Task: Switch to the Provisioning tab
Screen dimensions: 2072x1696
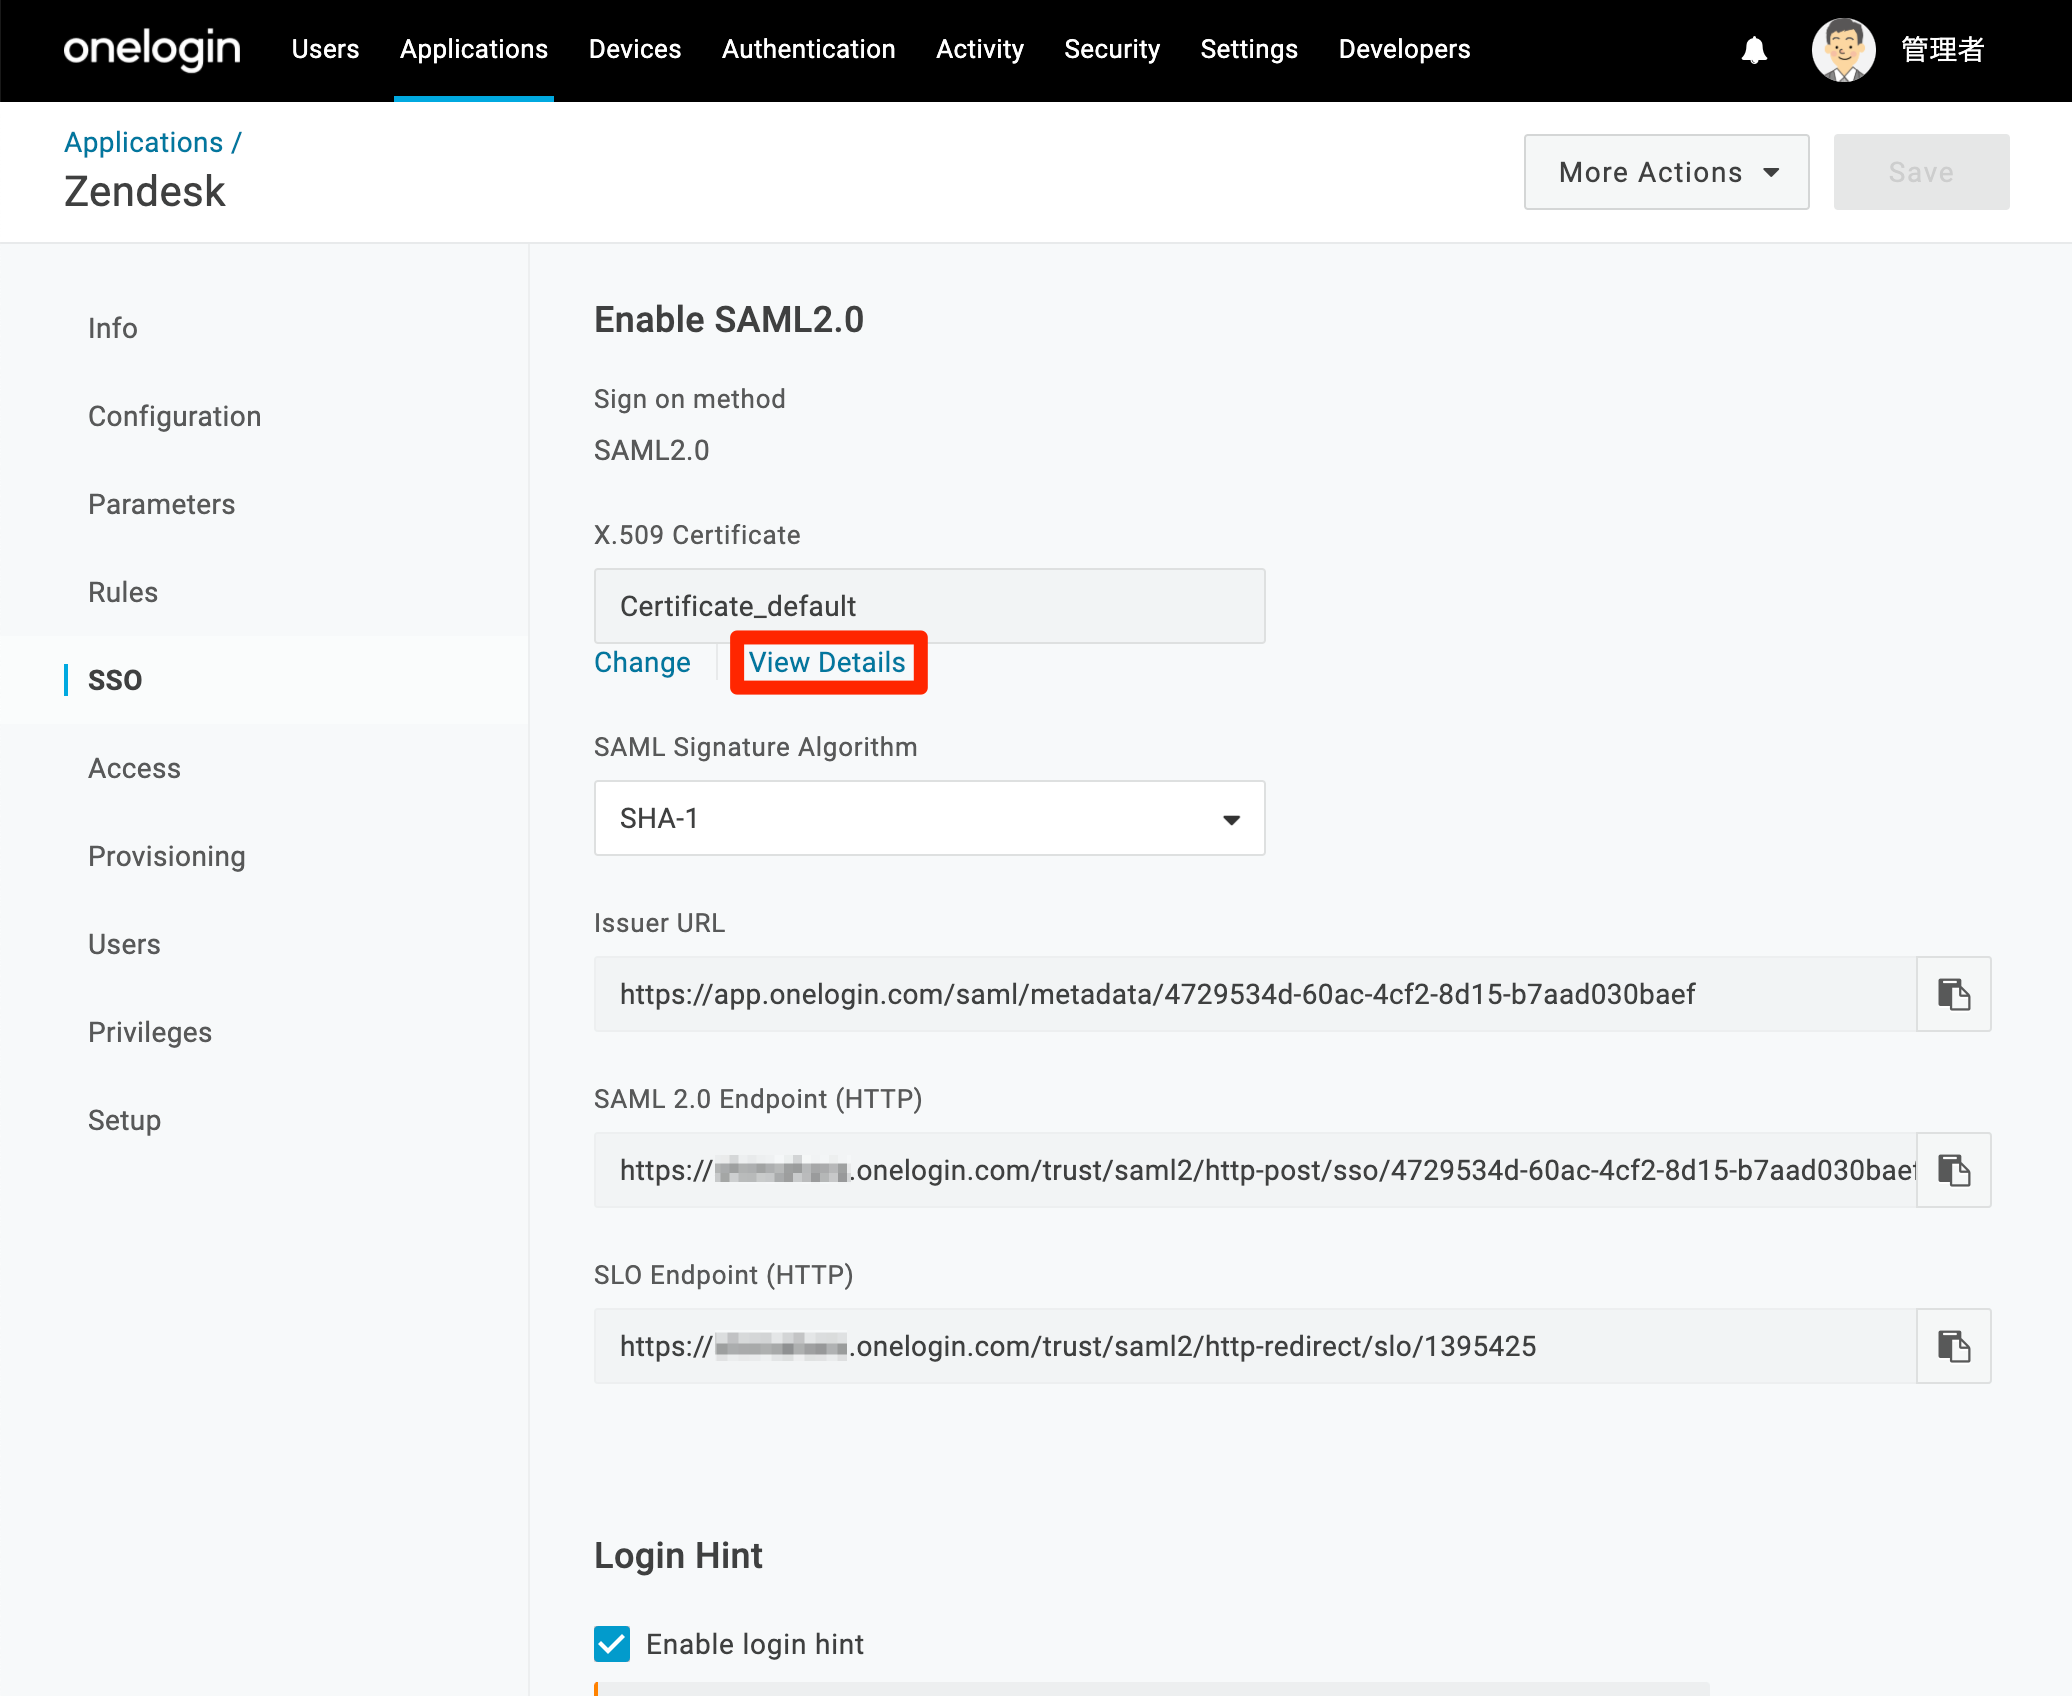Action: pyautogui.click(x=166, y=856)
